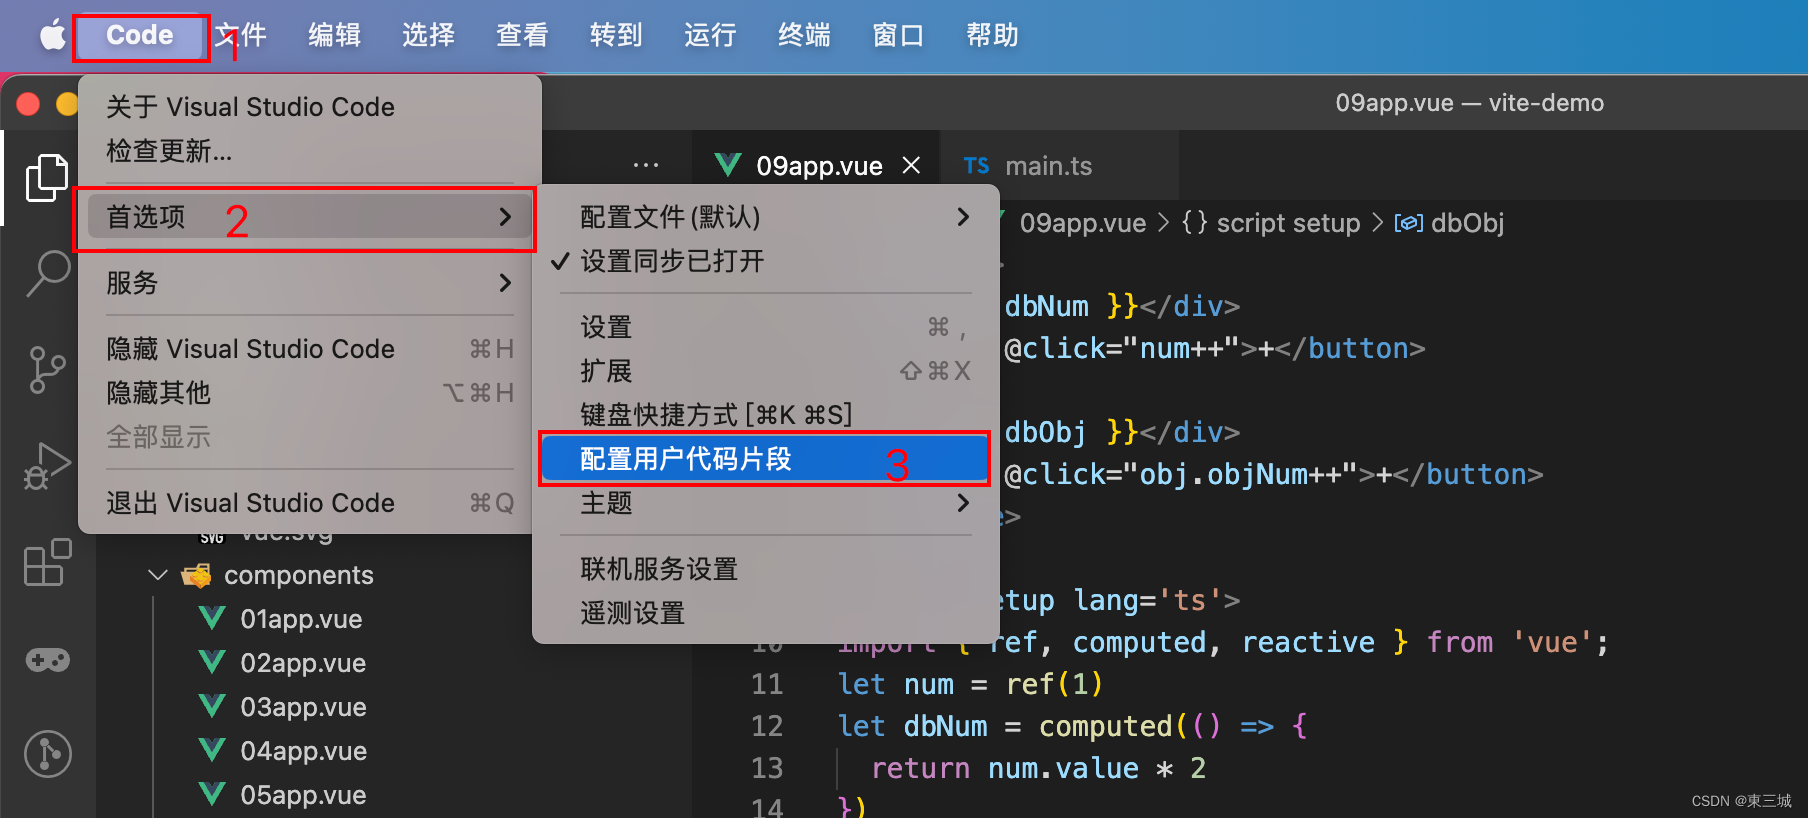Open the 查看 menu
1808x818 pixels.
pos(522,35)
